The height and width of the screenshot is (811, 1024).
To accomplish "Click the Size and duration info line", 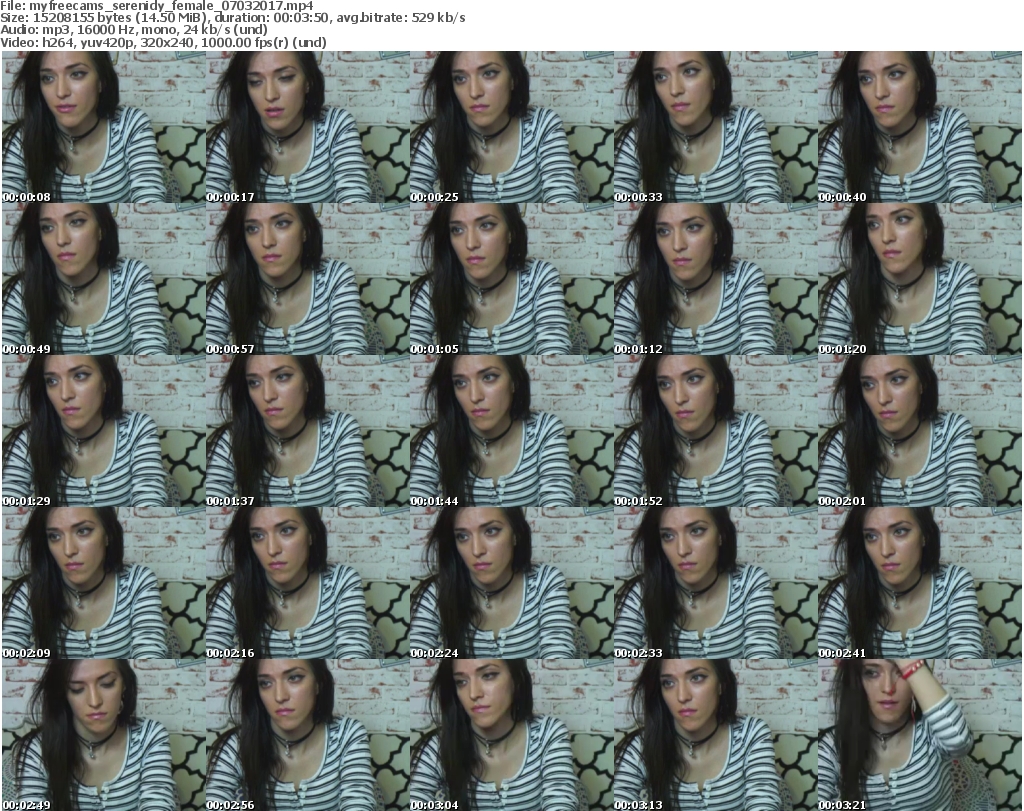I will tap(232, 18).
